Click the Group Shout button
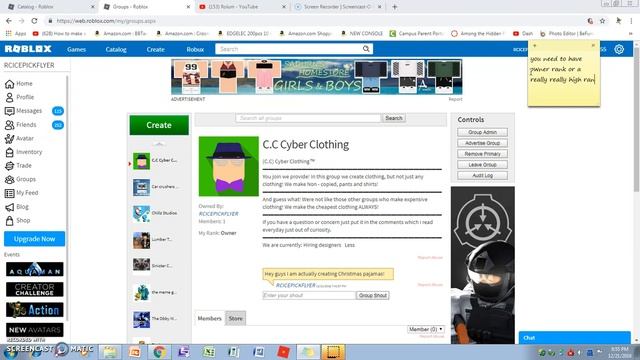Viewport: 640px width, 360px height. [x=373, y=296]
